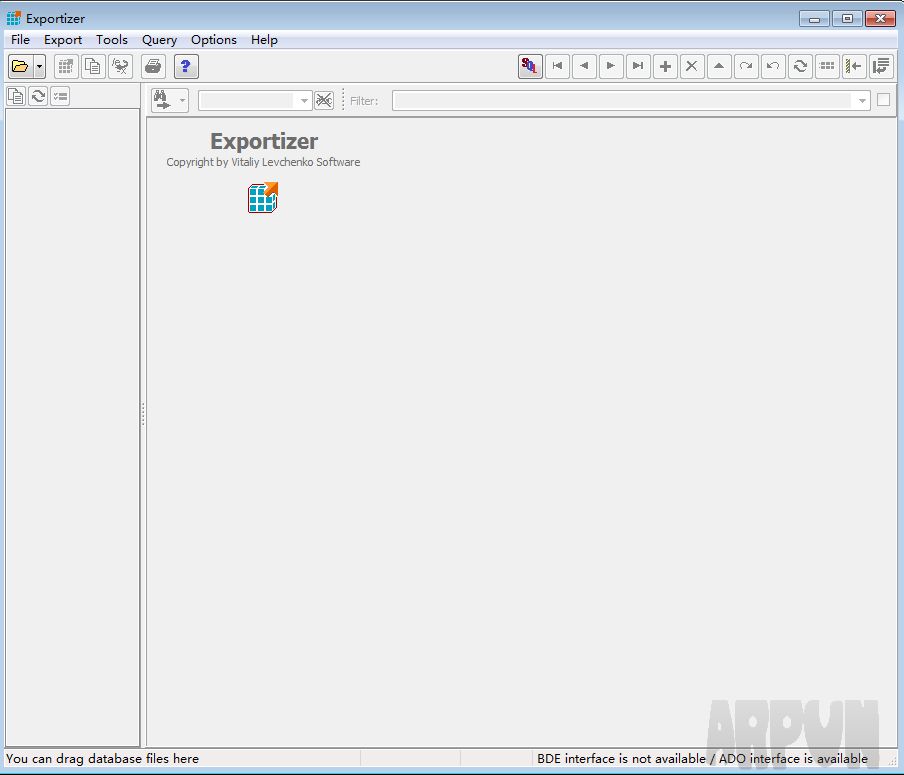Navigate to the first record
Viewport: 904px width, 775px height.
pos(557,66)
